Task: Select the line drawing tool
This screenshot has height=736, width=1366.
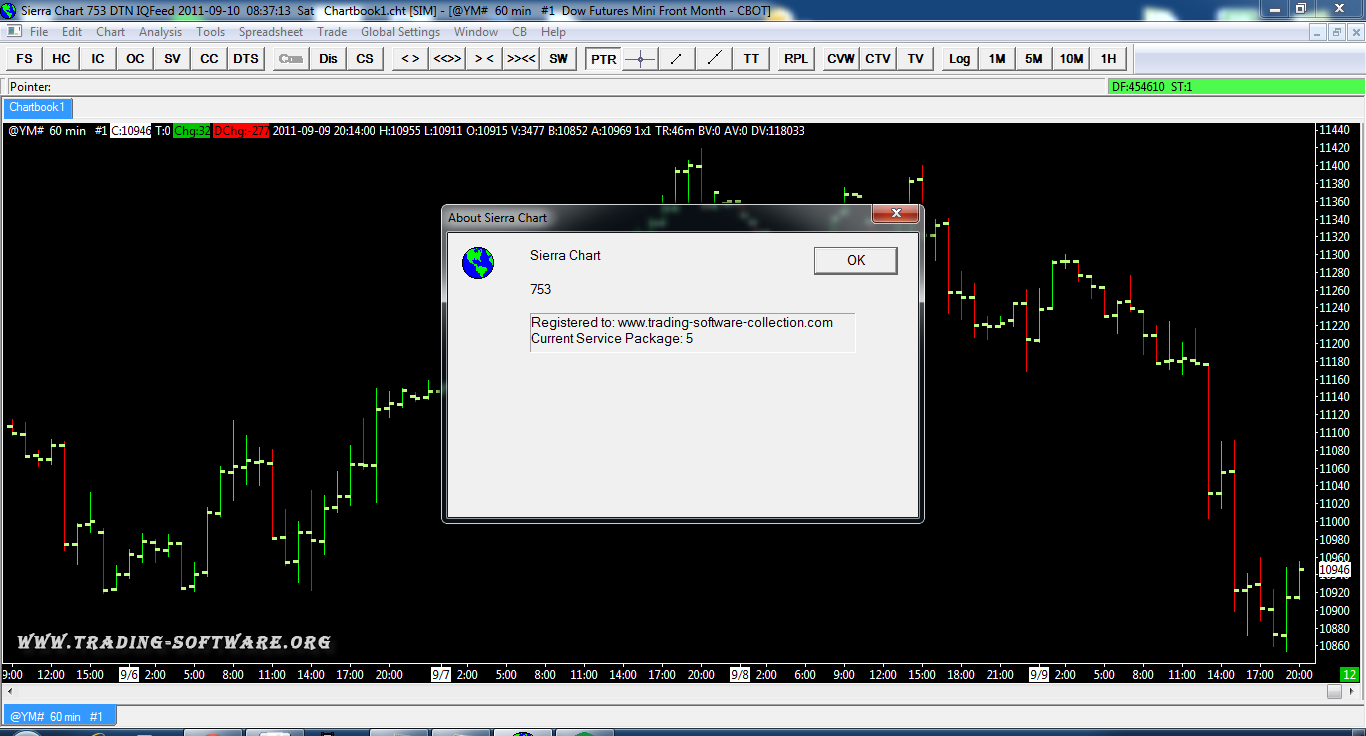Action: 677,59
